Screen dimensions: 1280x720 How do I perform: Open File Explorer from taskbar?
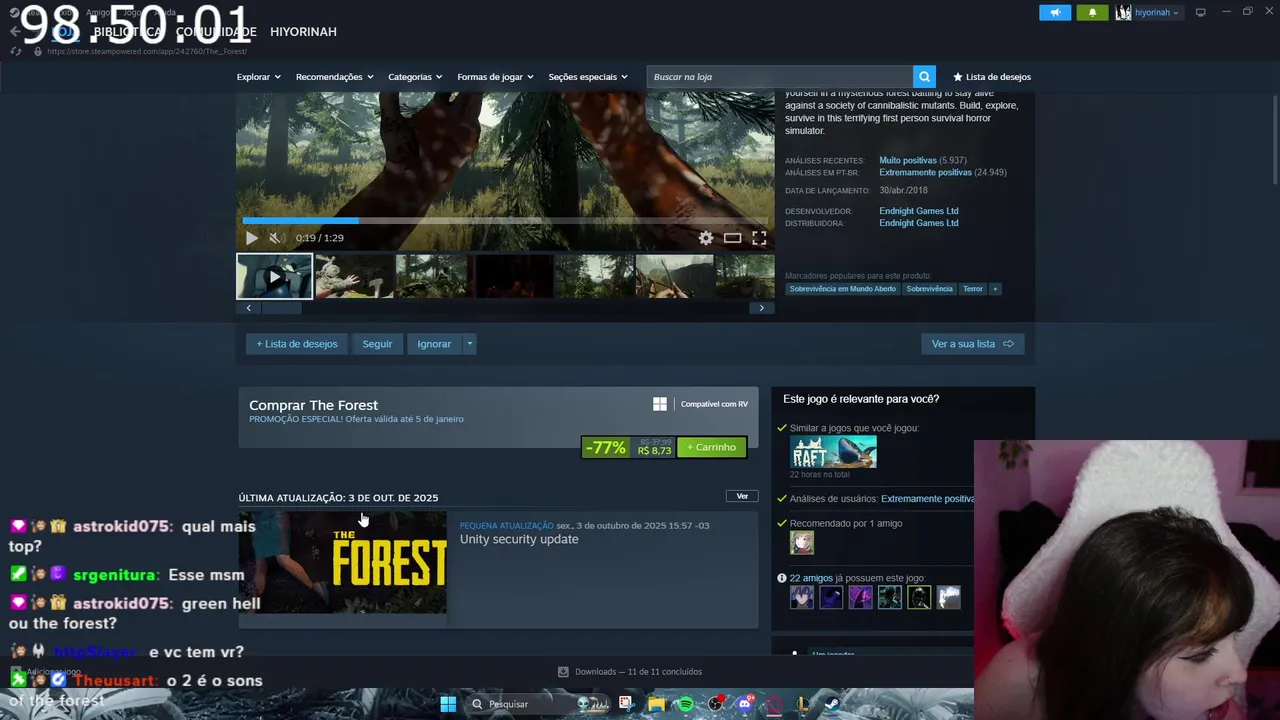[656, 704]
